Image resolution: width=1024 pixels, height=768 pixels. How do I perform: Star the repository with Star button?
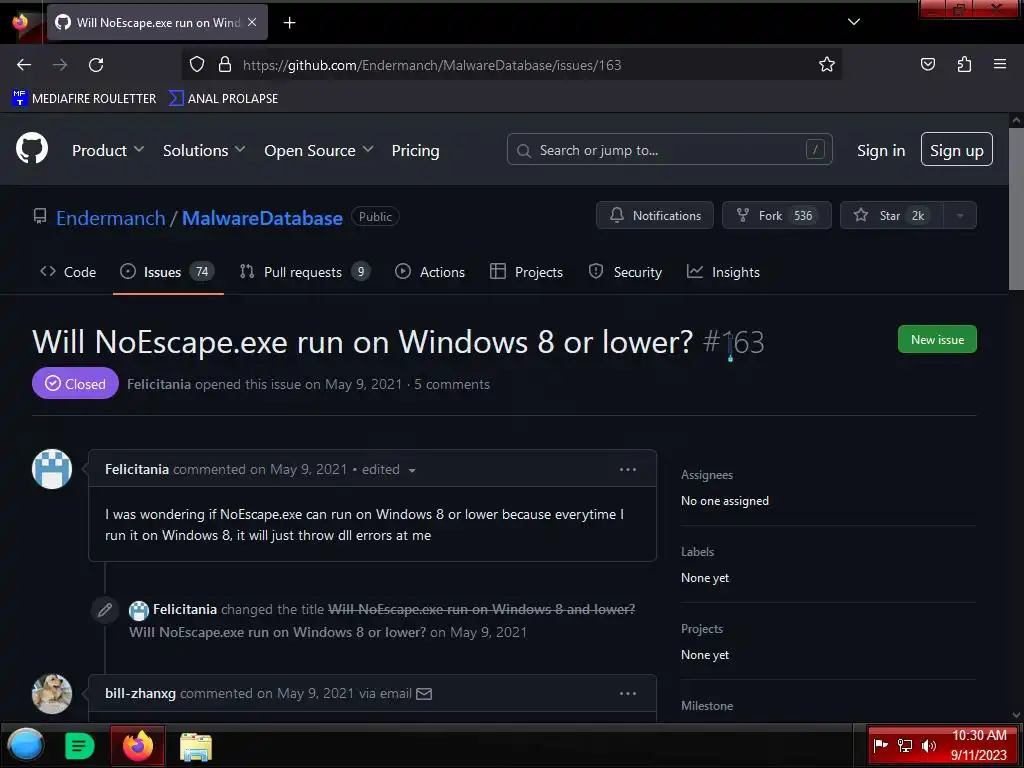click(x=891, y=216)
